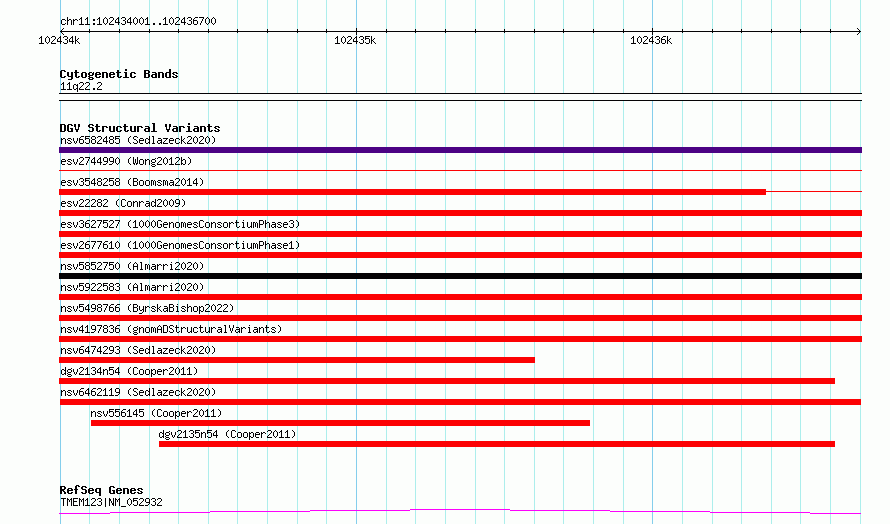Click the 102436k ruler mark

click(x=651, y=40)
